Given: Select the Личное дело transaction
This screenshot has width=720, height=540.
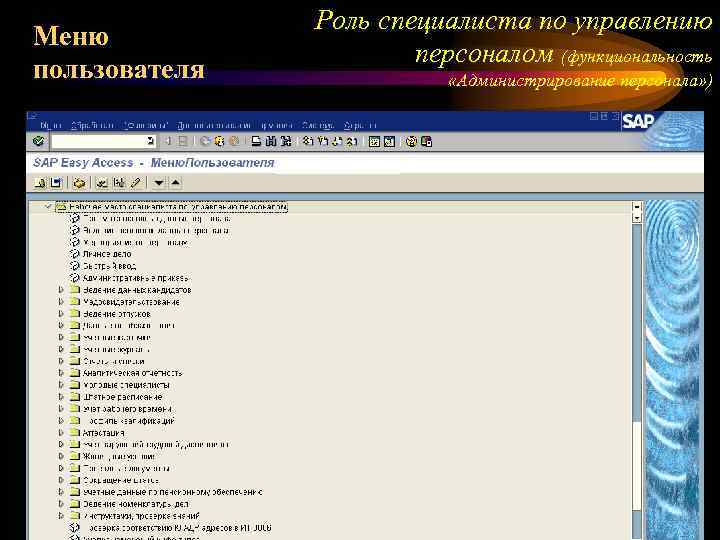Looking at the screenshot, I should (107, 254).
